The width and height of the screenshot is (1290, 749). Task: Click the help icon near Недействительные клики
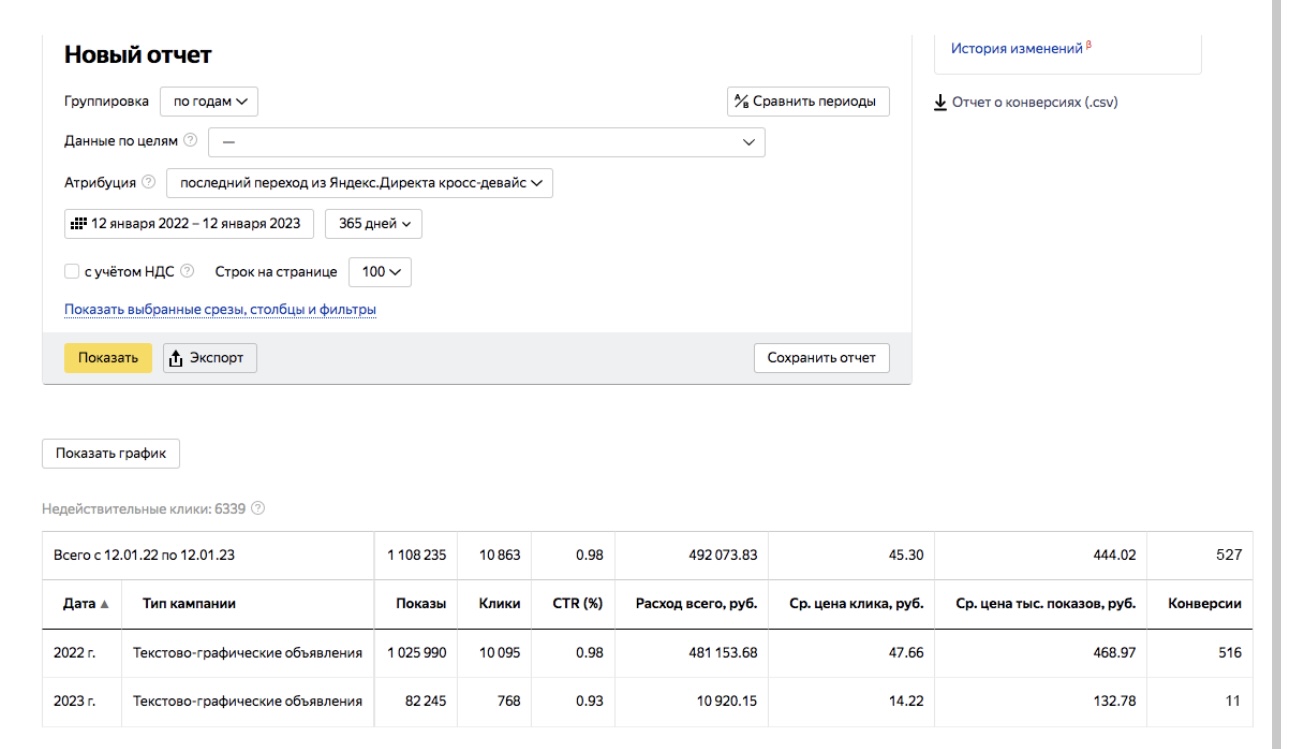click(x=258, y=510)
